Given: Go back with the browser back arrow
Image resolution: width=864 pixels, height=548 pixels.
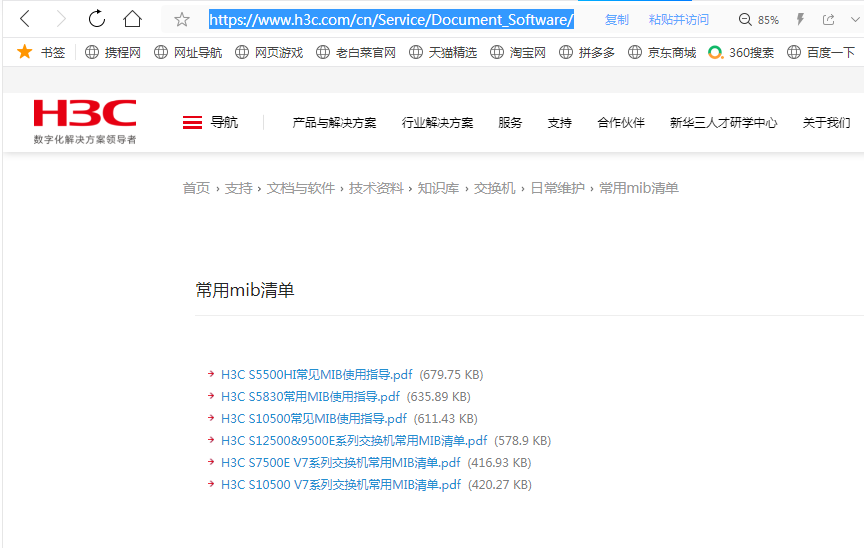Looking at the screenshot, I should click(x=25, y=19).
